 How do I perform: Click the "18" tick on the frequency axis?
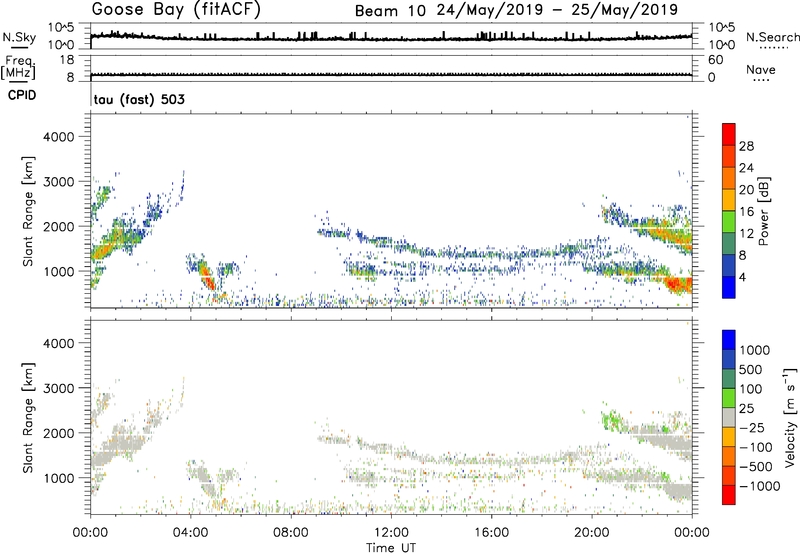[67, 60]
